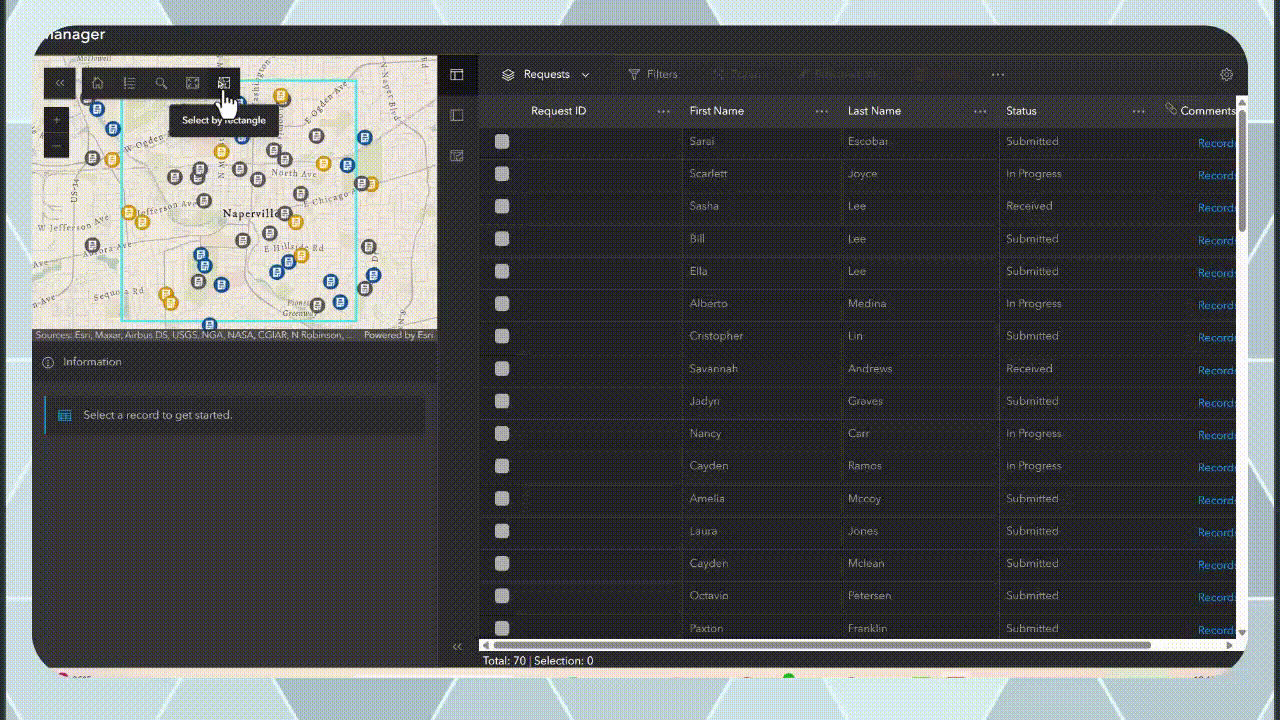Open Status column options menu

pyautogui.click(x=1138, y=111)
